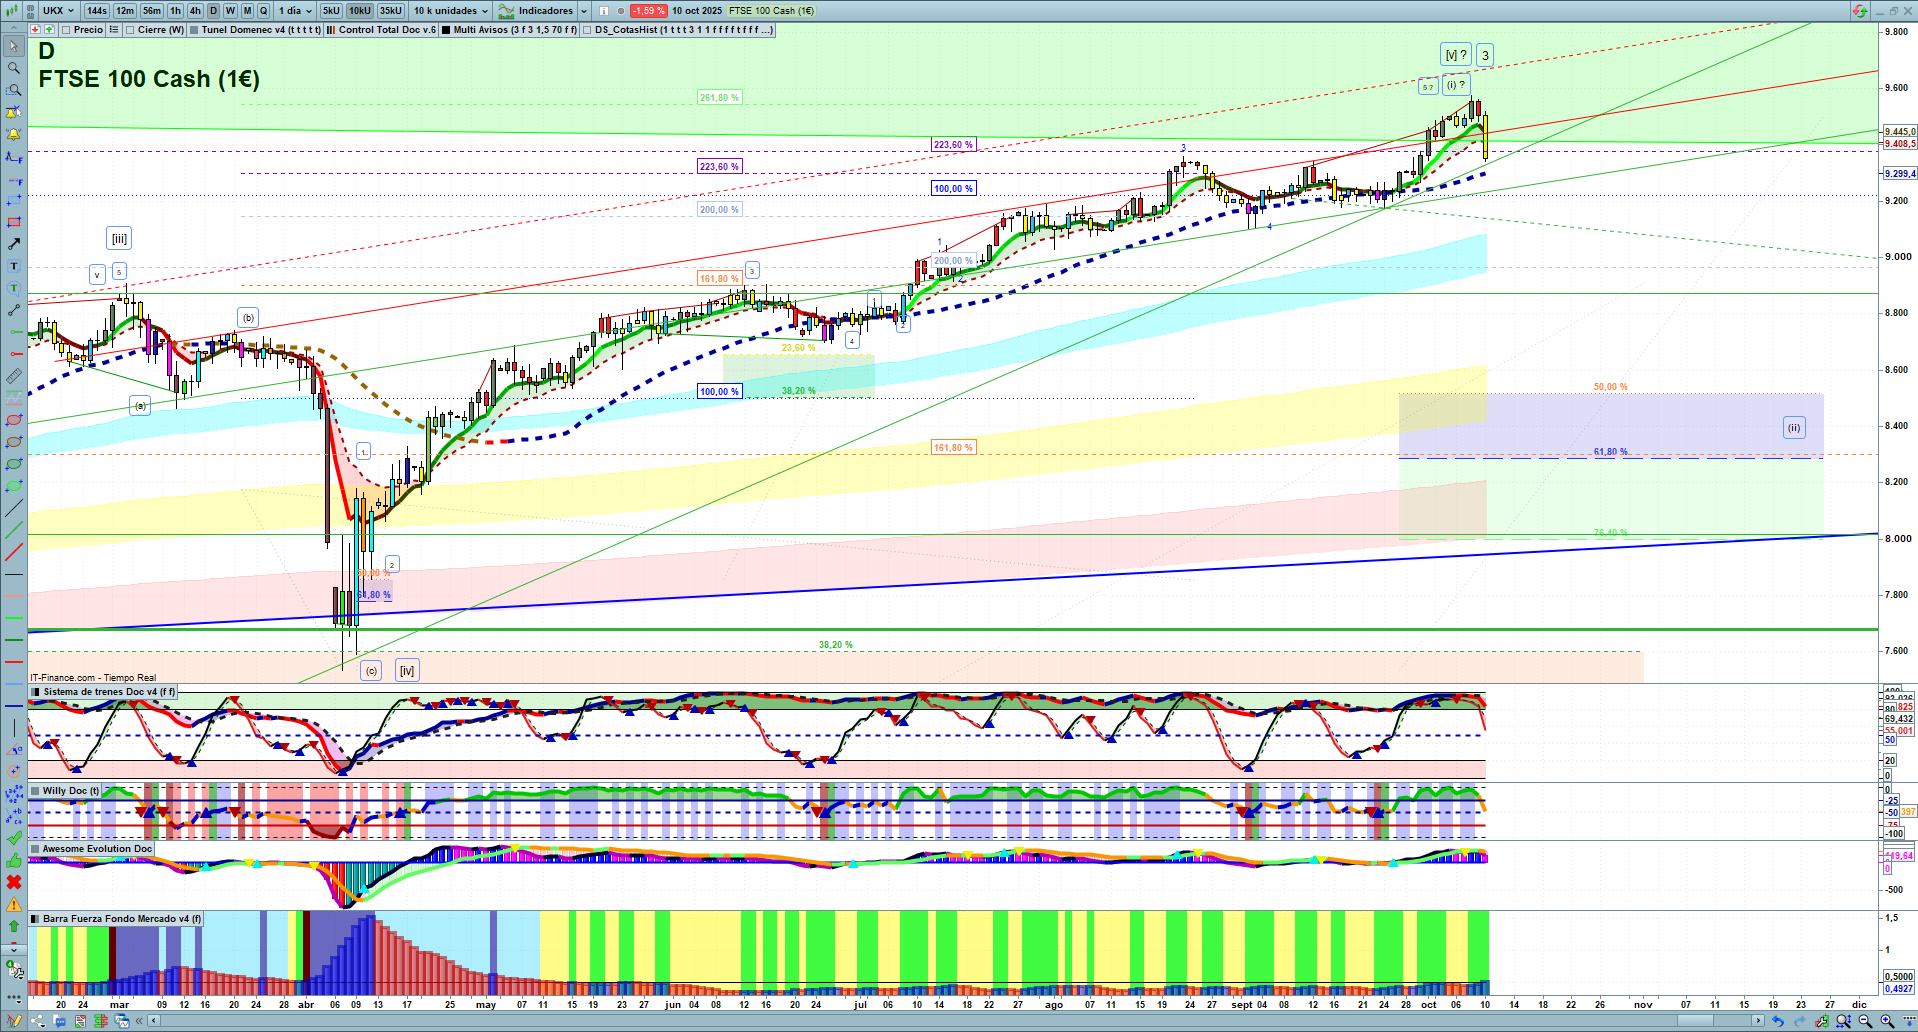Viewport: 1918px width, 1032px height.
Task: Switch to the 12m timeframe
Action: pos(125,11)
